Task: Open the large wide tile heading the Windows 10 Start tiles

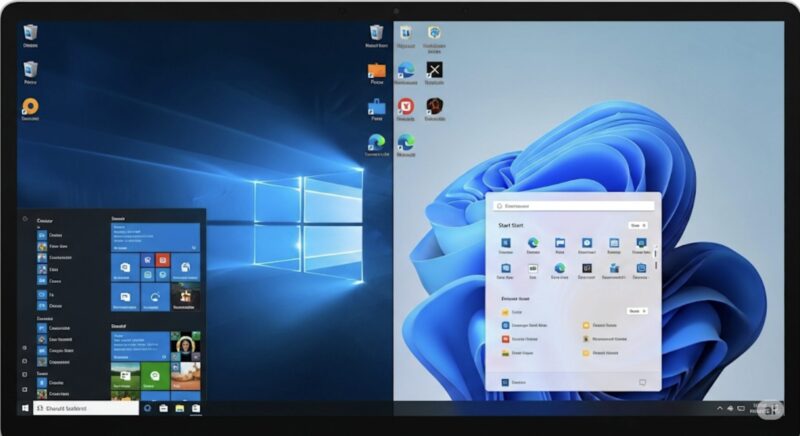Action: tap(155, 237)
